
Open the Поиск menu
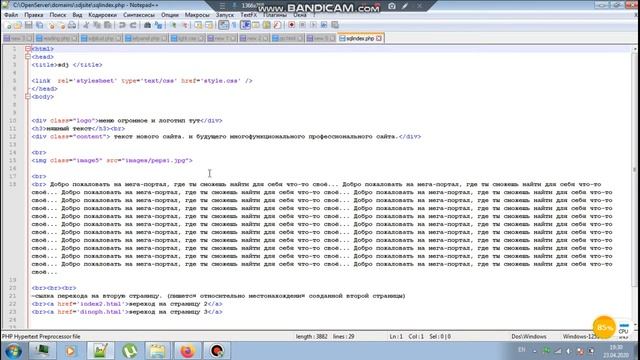point(58,15)
